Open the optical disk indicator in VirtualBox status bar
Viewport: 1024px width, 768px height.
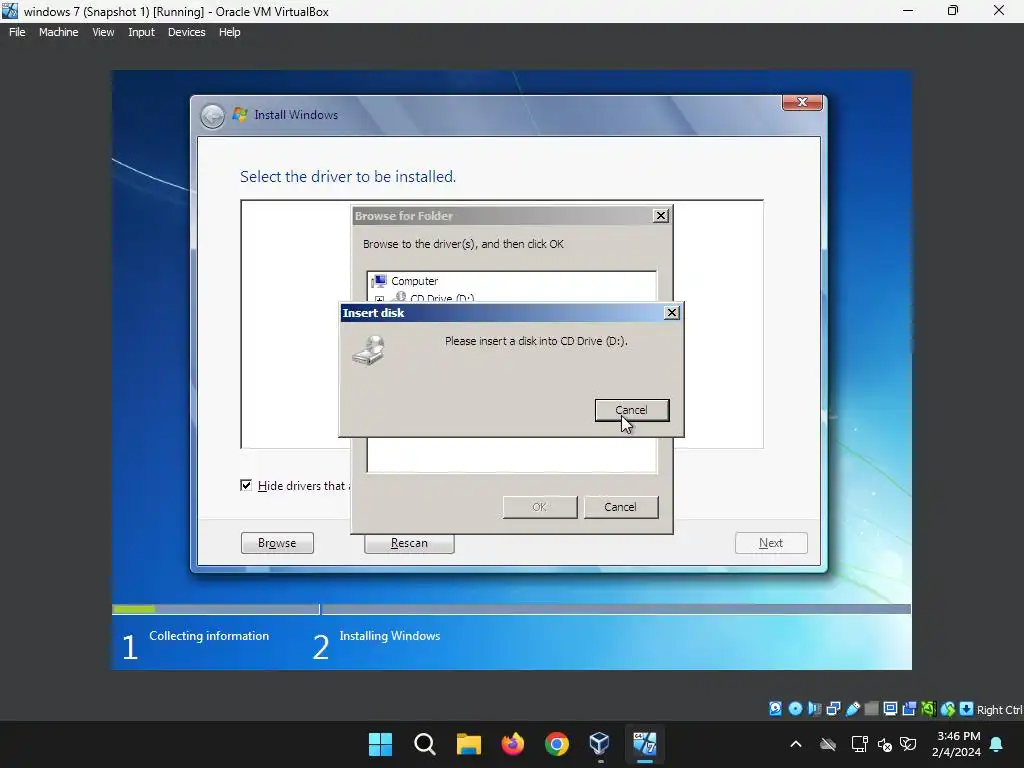795,709
